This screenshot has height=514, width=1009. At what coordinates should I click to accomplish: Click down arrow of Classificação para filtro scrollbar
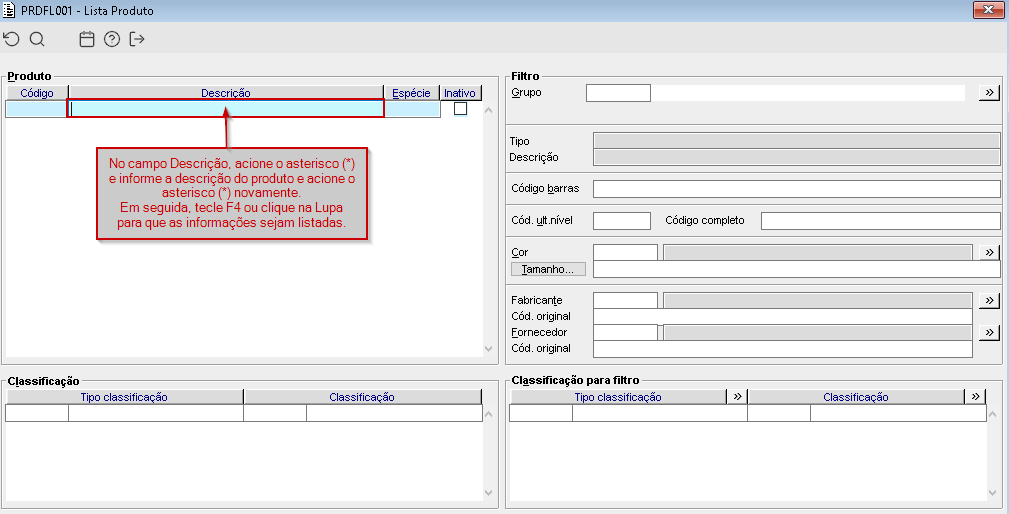[x=992, y=493]
